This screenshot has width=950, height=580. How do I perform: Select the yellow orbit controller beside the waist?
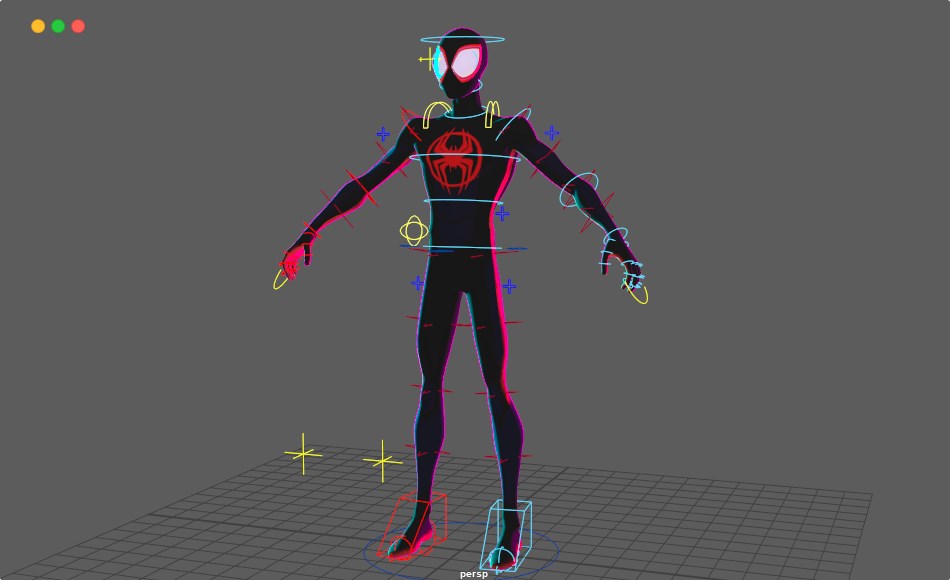pyautogui.click(x=414, y=228)
